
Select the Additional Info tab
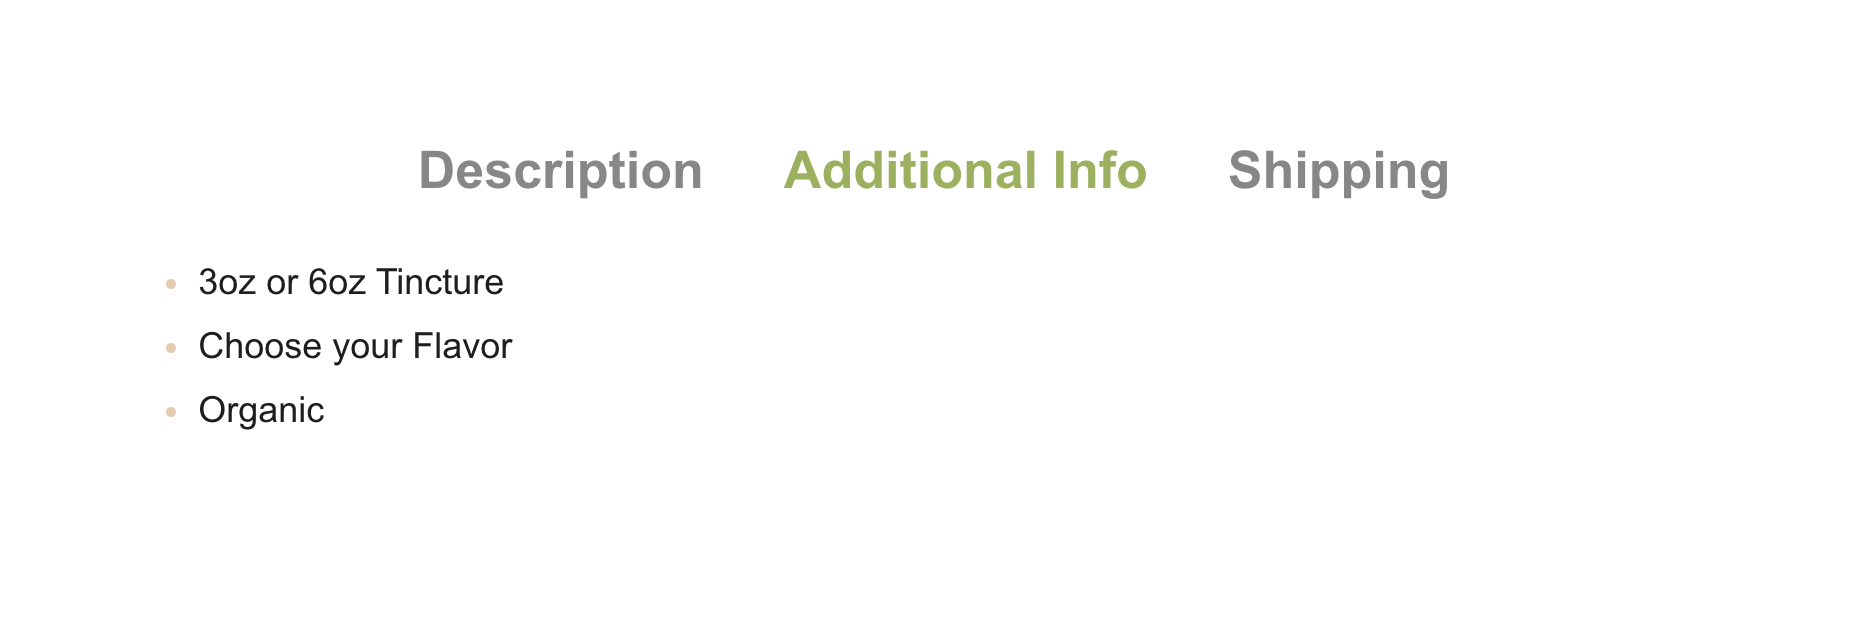pos(965,171)
